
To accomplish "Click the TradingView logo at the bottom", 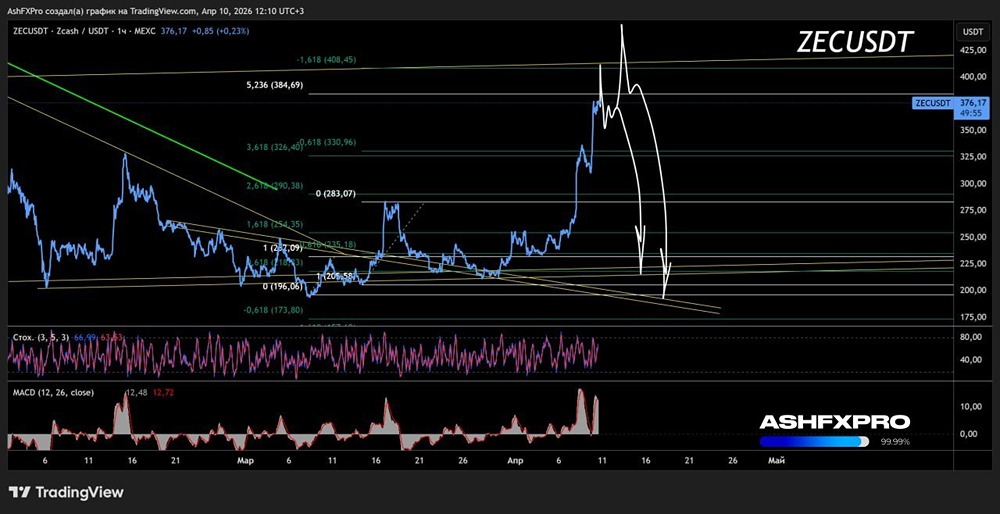I will coord(66,492).
